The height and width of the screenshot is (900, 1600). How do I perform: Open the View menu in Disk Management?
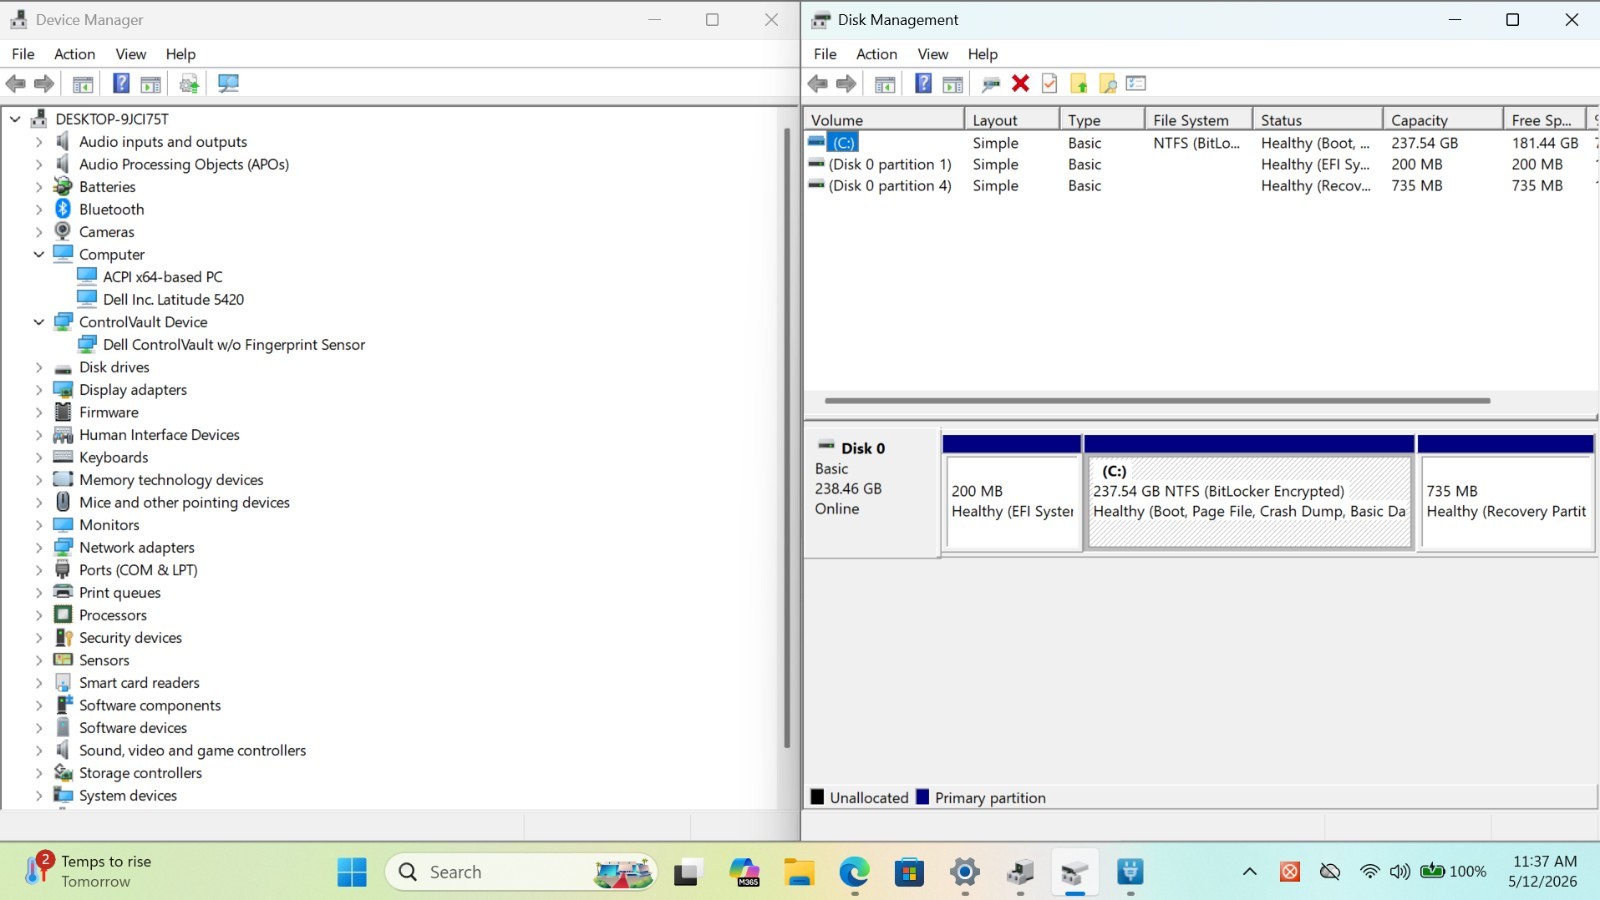(x=933, y=54)
